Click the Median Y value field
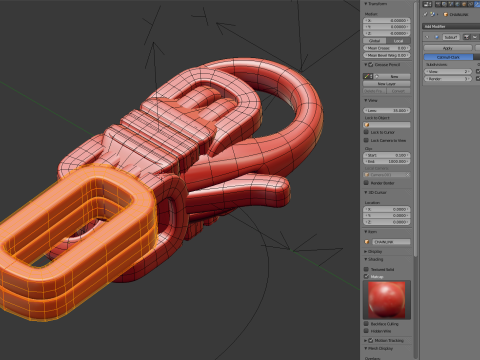 pyautogui.click(x=387, y=27)
